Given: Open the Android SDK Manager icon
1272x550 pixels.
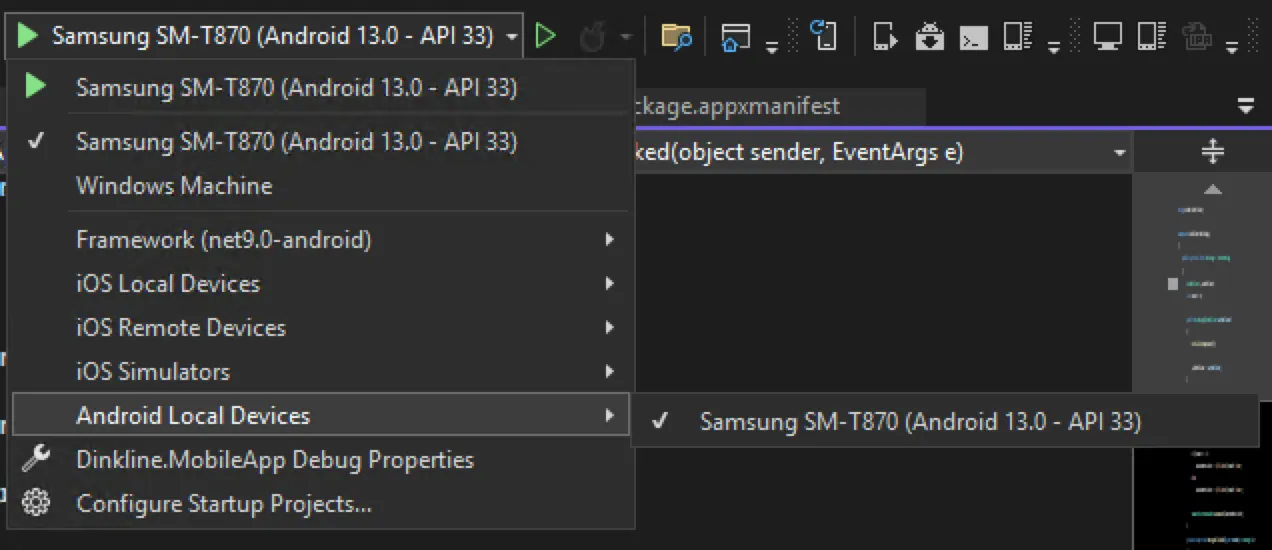Looking at the screenshot, I should [x=930, y=37].
